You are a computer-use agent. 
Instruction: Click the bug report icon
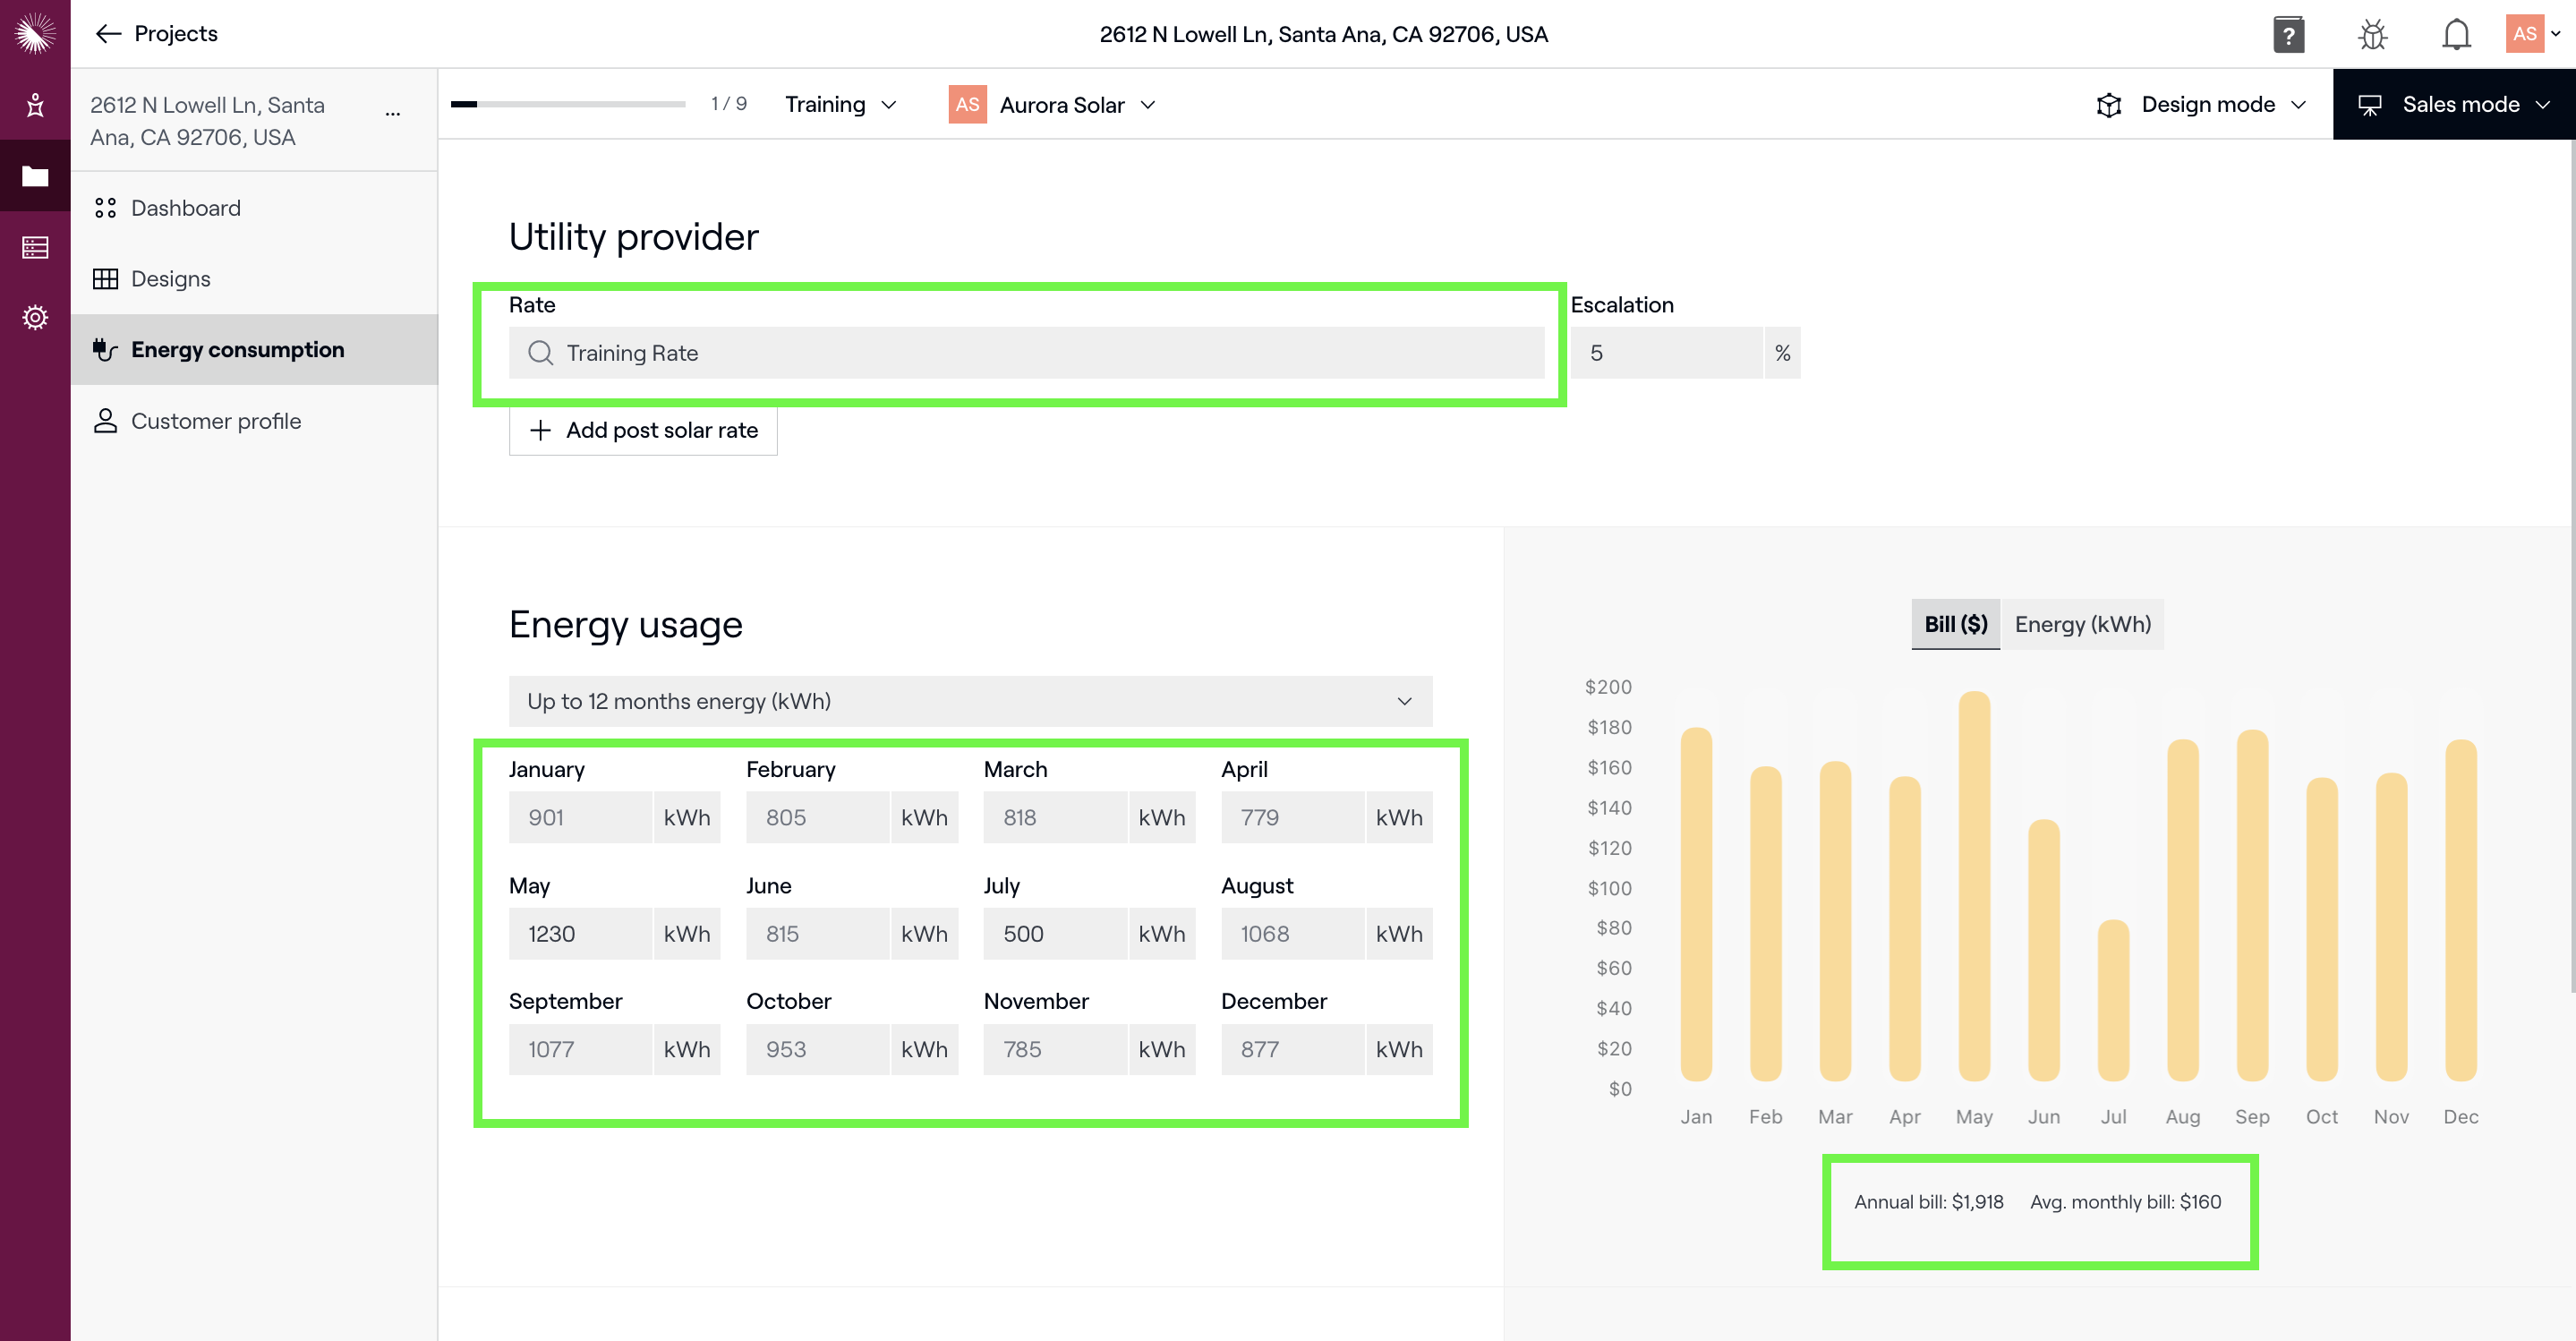click(x=2372, y=34)
